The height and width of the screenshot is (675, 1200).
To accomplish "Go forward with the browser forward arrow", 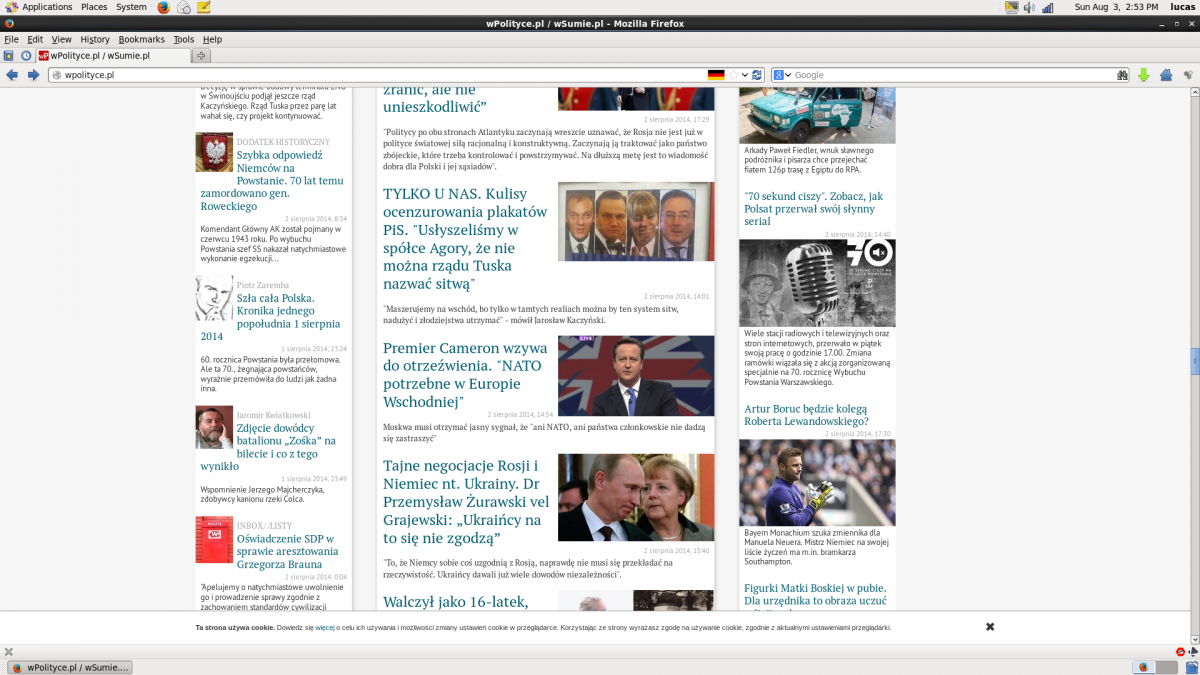I will pos(33,75).
